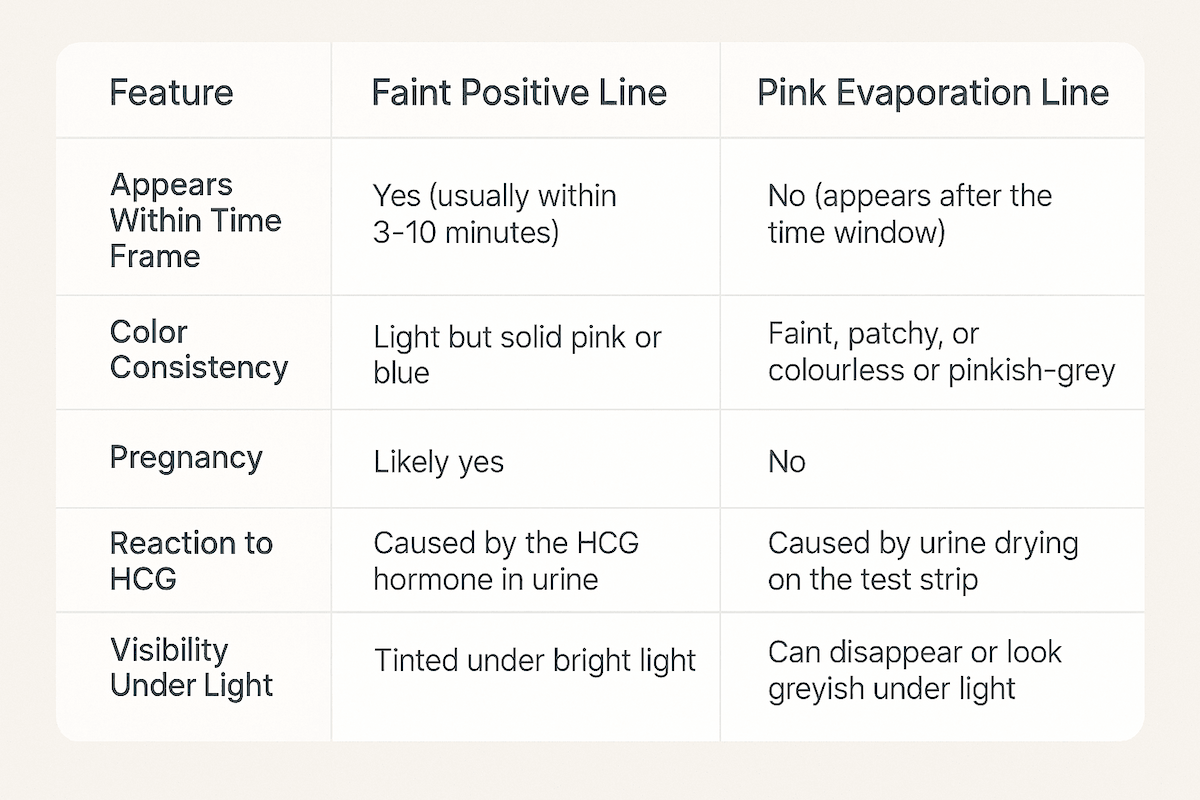
Task: Click "No (appears after the time window)" cell
Action: point(909,214)
